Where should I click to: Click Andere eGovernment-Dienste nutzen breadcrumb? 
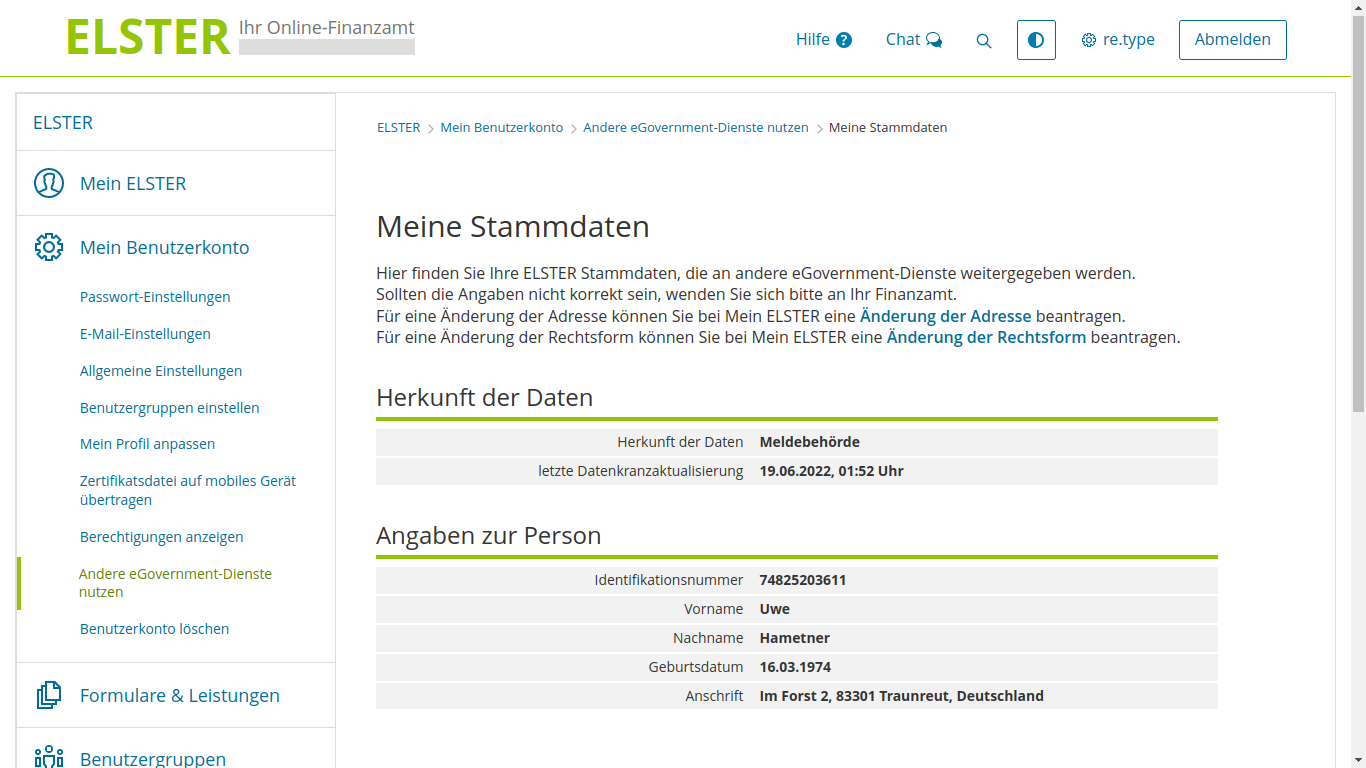(x=696, y=128)
